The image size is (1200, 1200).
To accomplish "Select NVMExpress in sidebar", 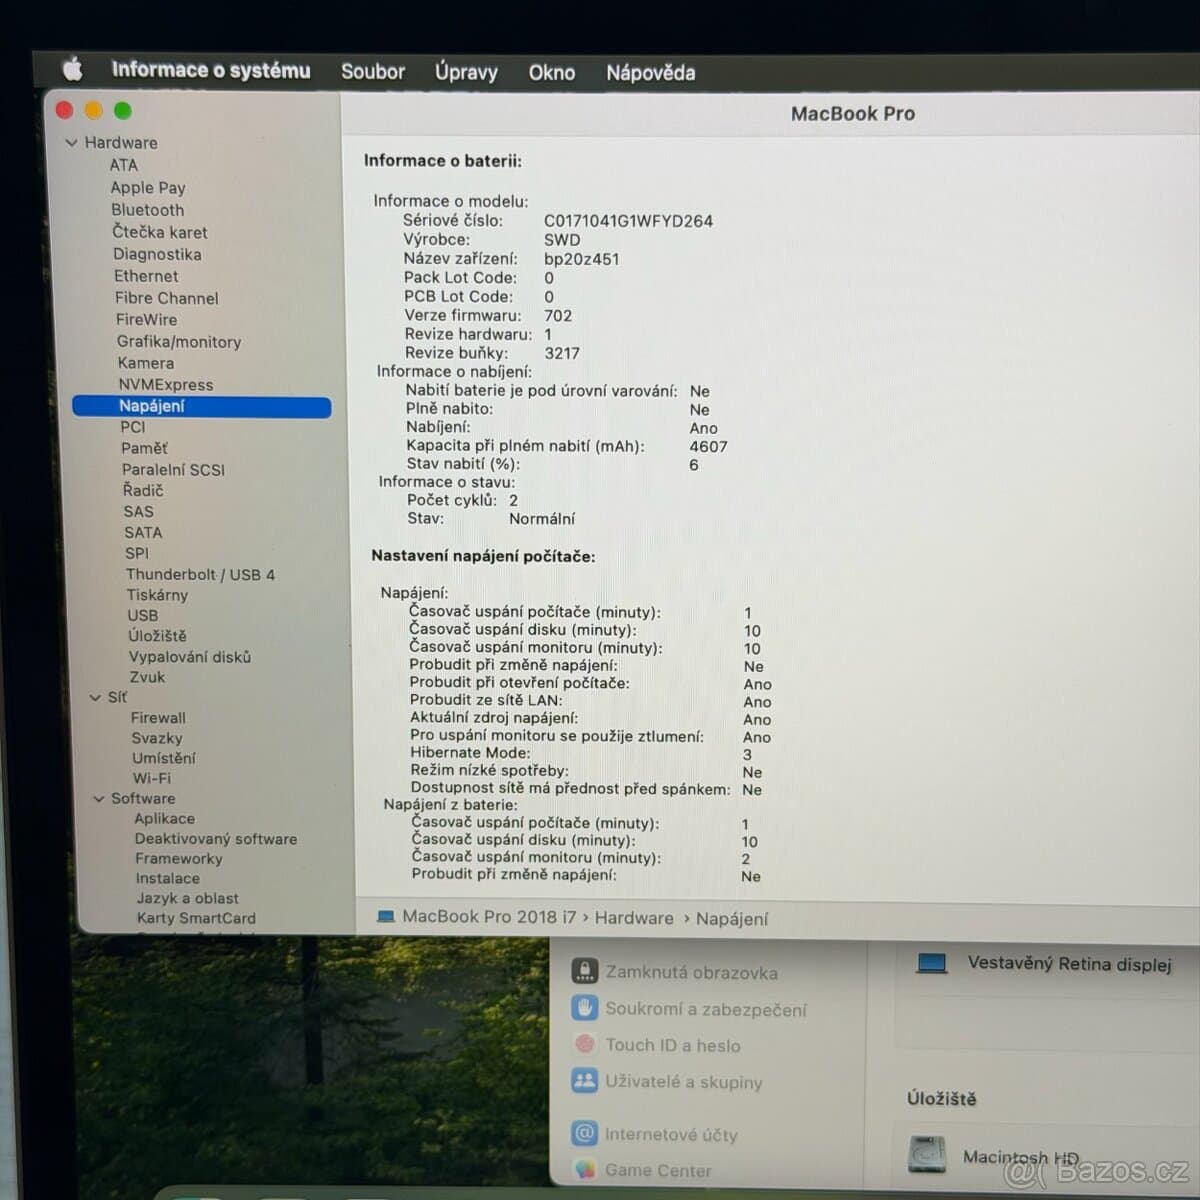I will click(x=166, y=385).
